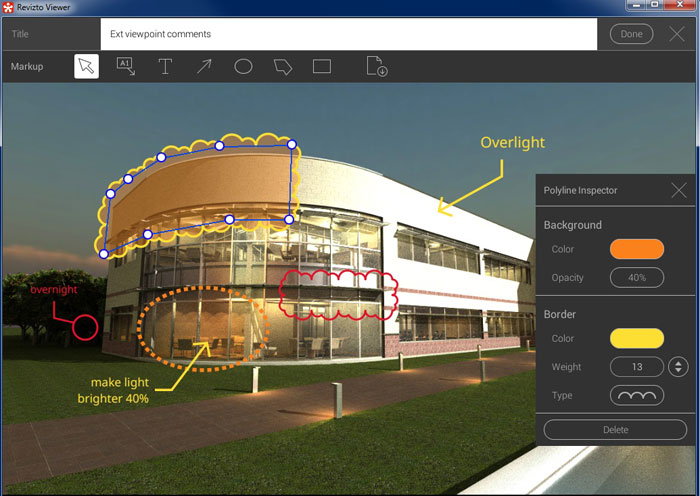Click the import file markup icon
Screen dimensions: 700x496
click(376, 67)
